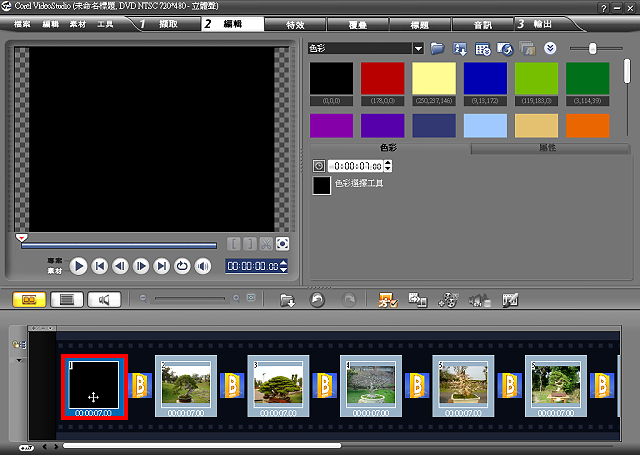Select the magenta-purple color swatch

pyautogui.click(x=331, y=126)
